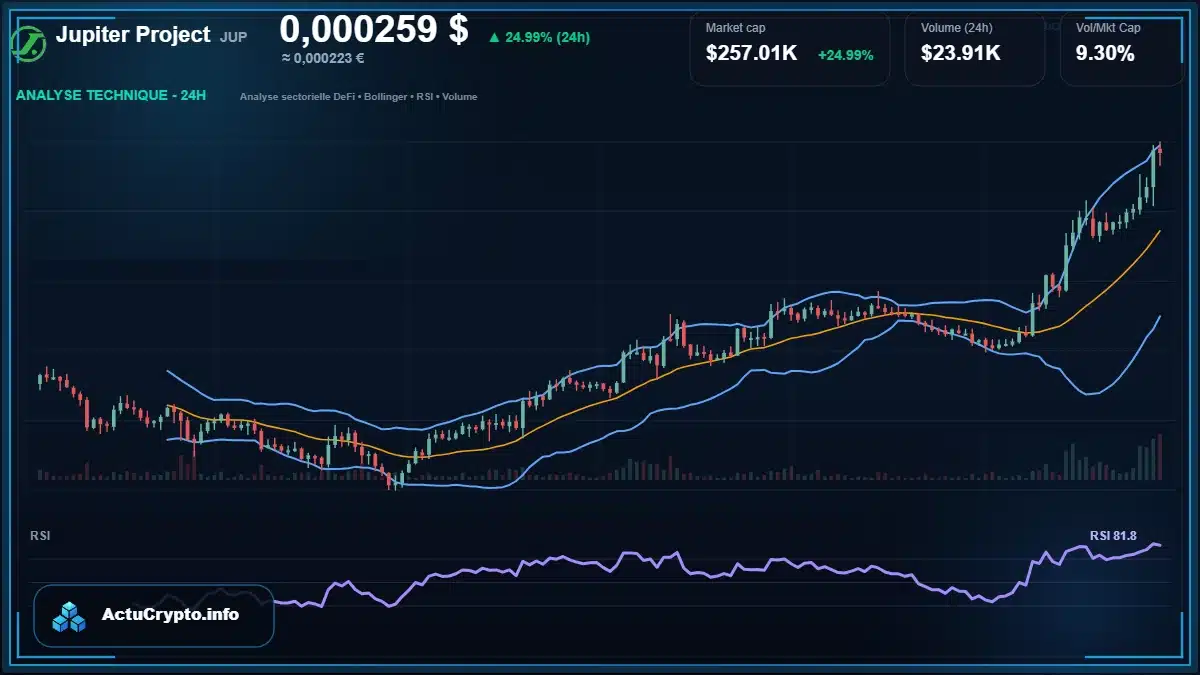Click the Analyse sectorielle DeFi subtitle
Image resolution: width=1200 pixels, height=675 pixels.
[x=359, y=97]
